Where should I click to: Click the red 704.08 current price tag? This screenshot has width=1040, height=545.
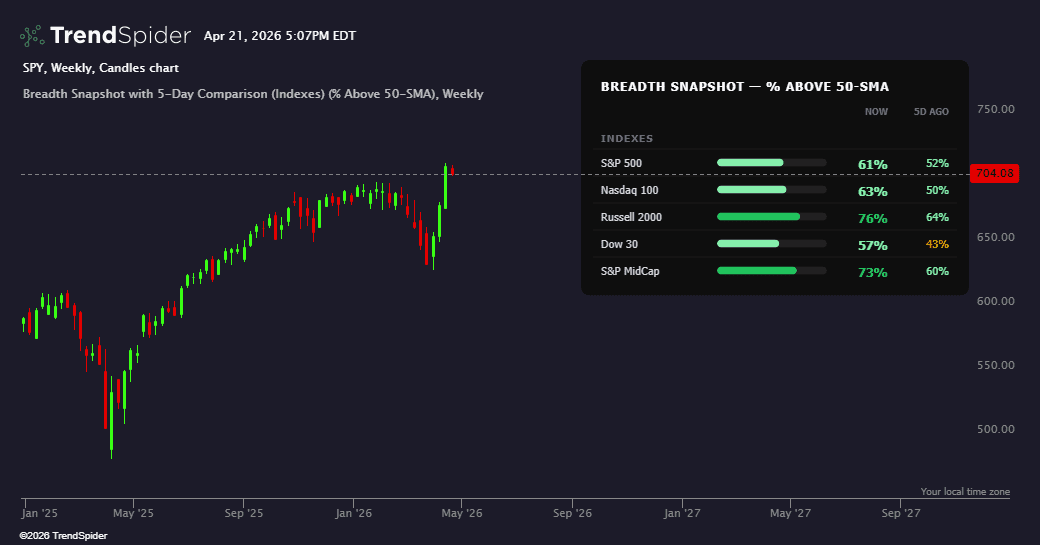pos(994,174)
